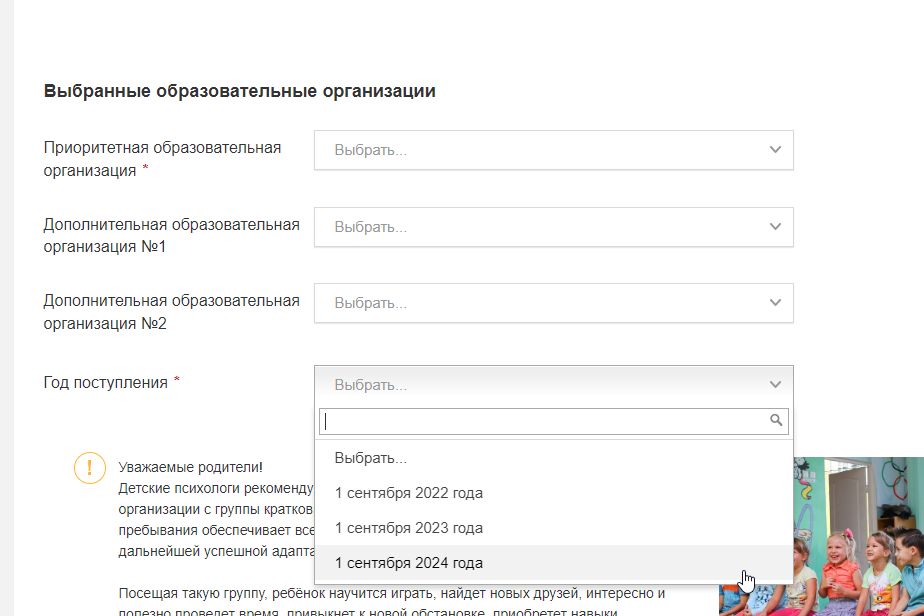Click the text Уважаемые родители!
This screenshot has height=616, width=924.
coord(190,467)
